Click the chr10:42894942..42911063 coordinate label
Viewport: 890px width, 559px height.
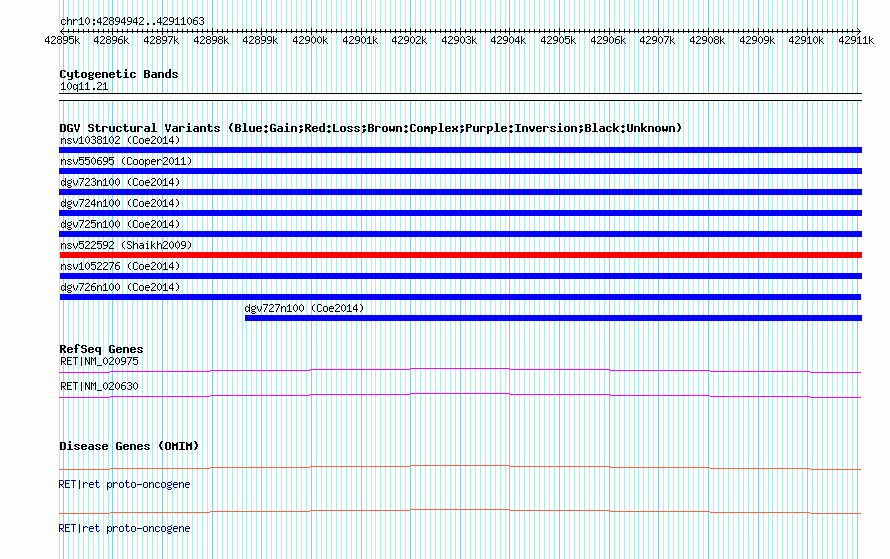click(132, 22)
